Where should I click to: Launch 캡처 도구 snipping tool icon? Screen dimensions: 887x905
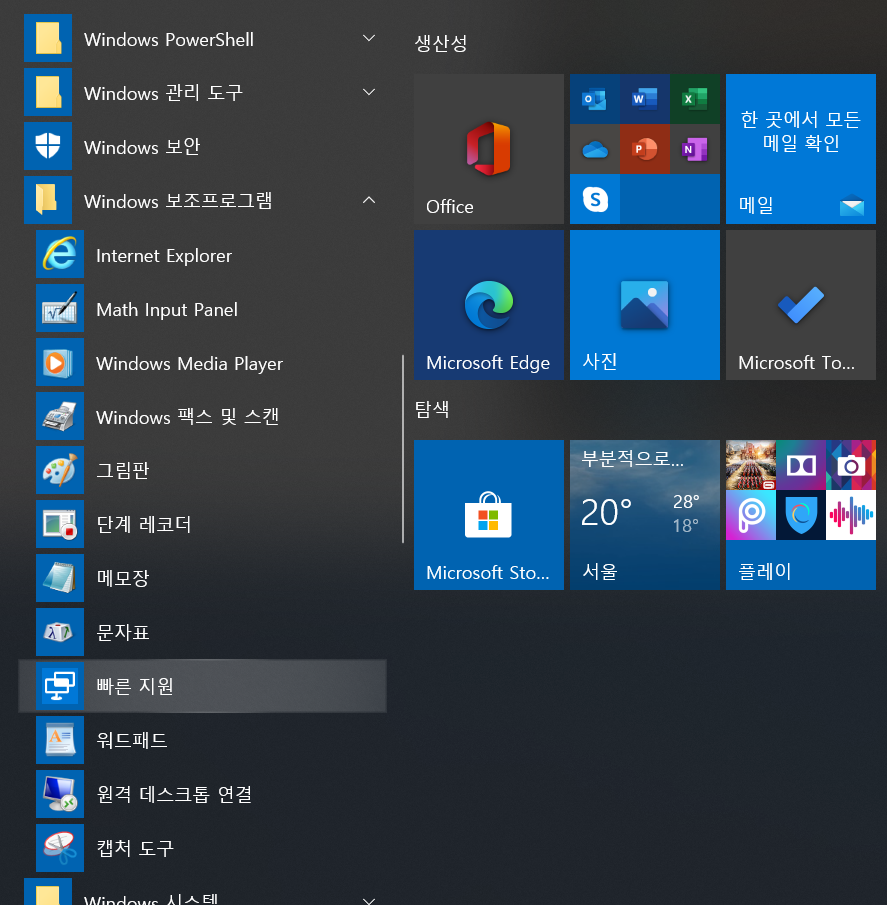coord(59,848)
